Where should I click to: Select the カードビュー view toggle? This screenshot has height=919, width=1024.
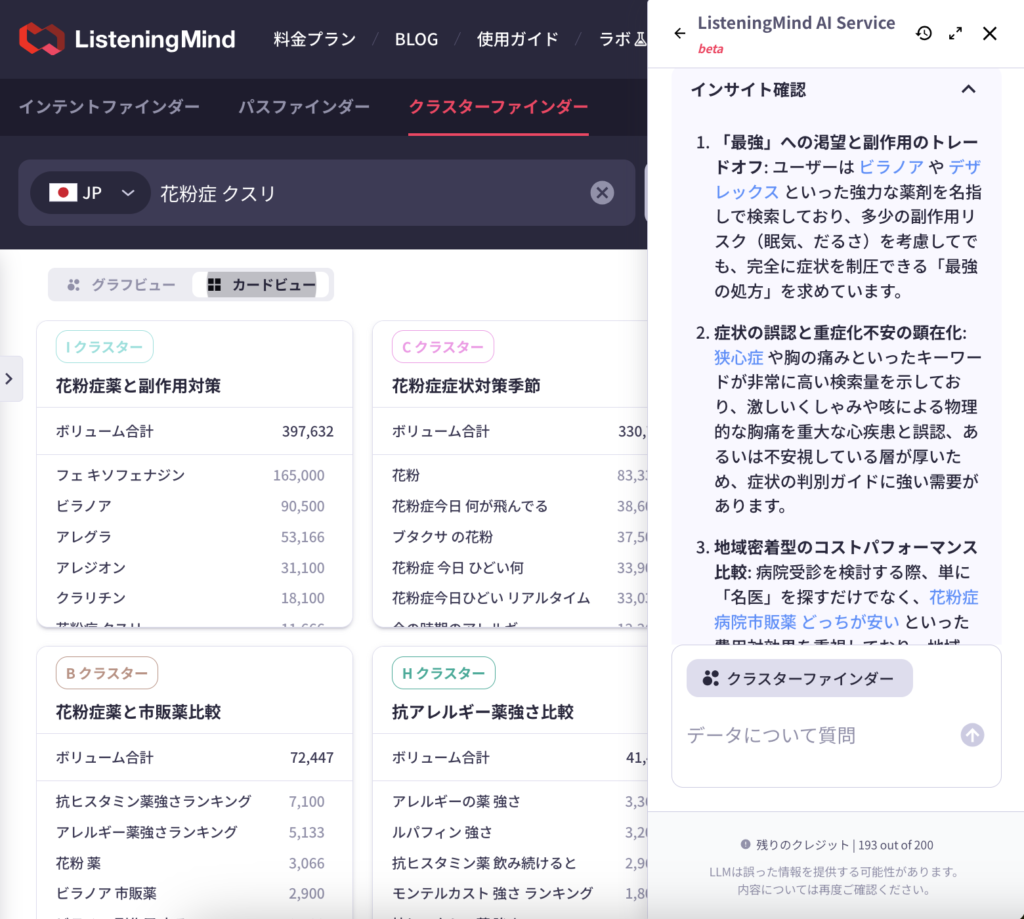(262, 285)
